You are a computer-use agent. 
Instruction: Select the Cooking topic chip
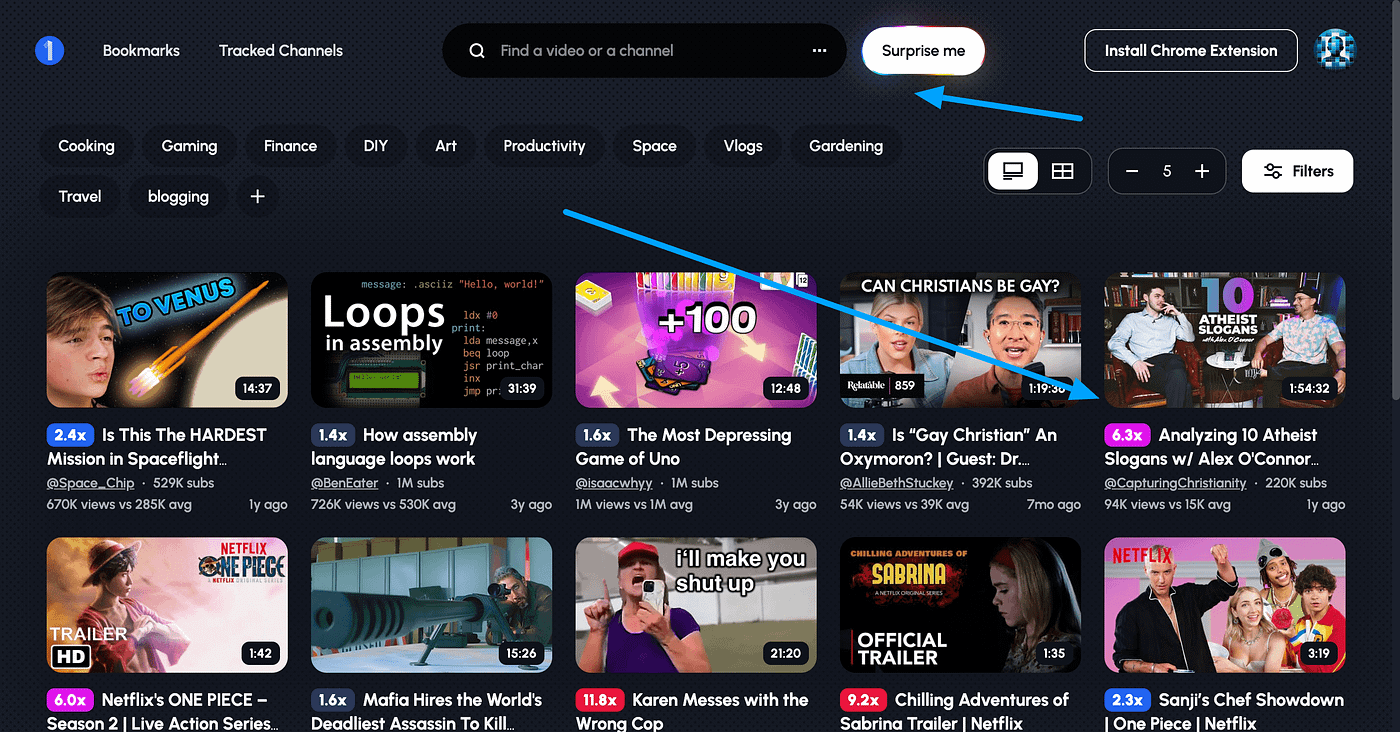[x=86, y=146]
